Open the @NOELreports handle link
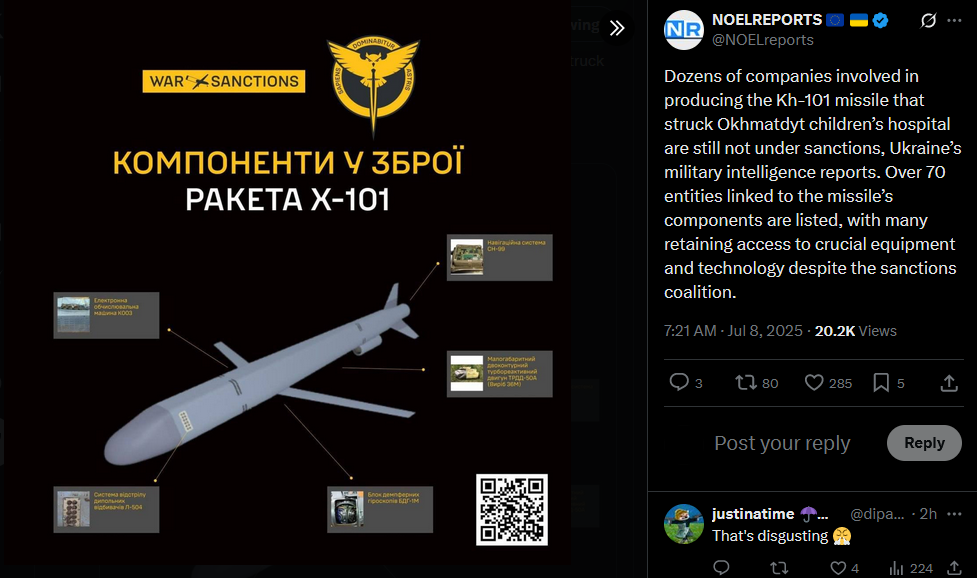This screenshot has height=578, width=977. [x=763, y=40]
